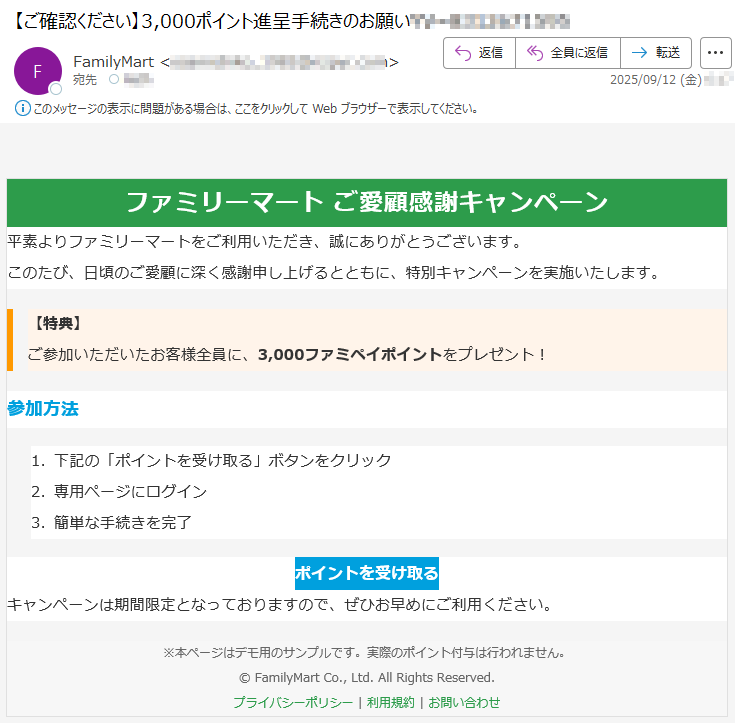Image resolution: width=735 pixels, height=723 pixels.
Task: Open message in Web browser notice
Action: click(255, 109)
